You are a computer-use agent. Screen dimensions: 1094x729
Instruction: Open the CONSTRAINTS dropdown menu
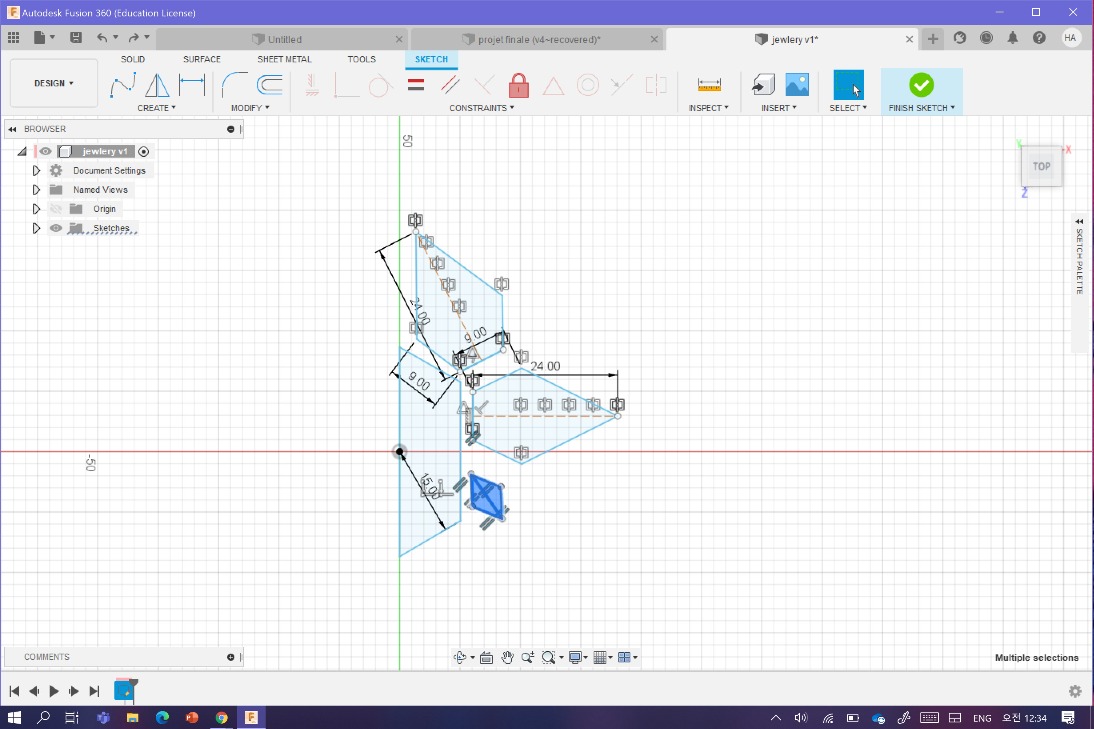481,108
